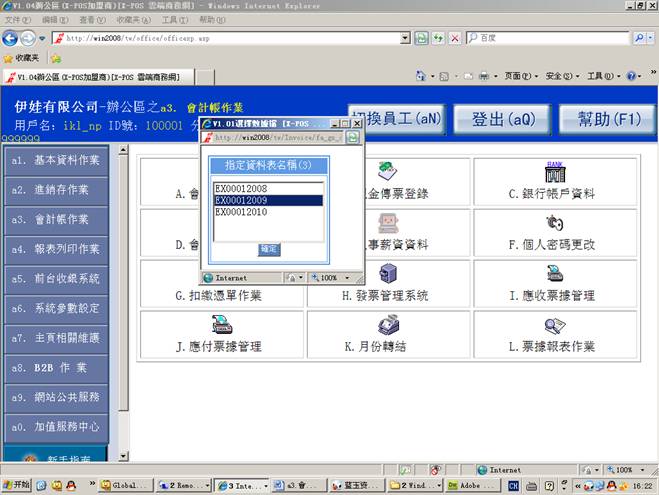659x495 pixels.
Task: Open the 工具(T) menu in menu bar
Action: tap(174, 19)
